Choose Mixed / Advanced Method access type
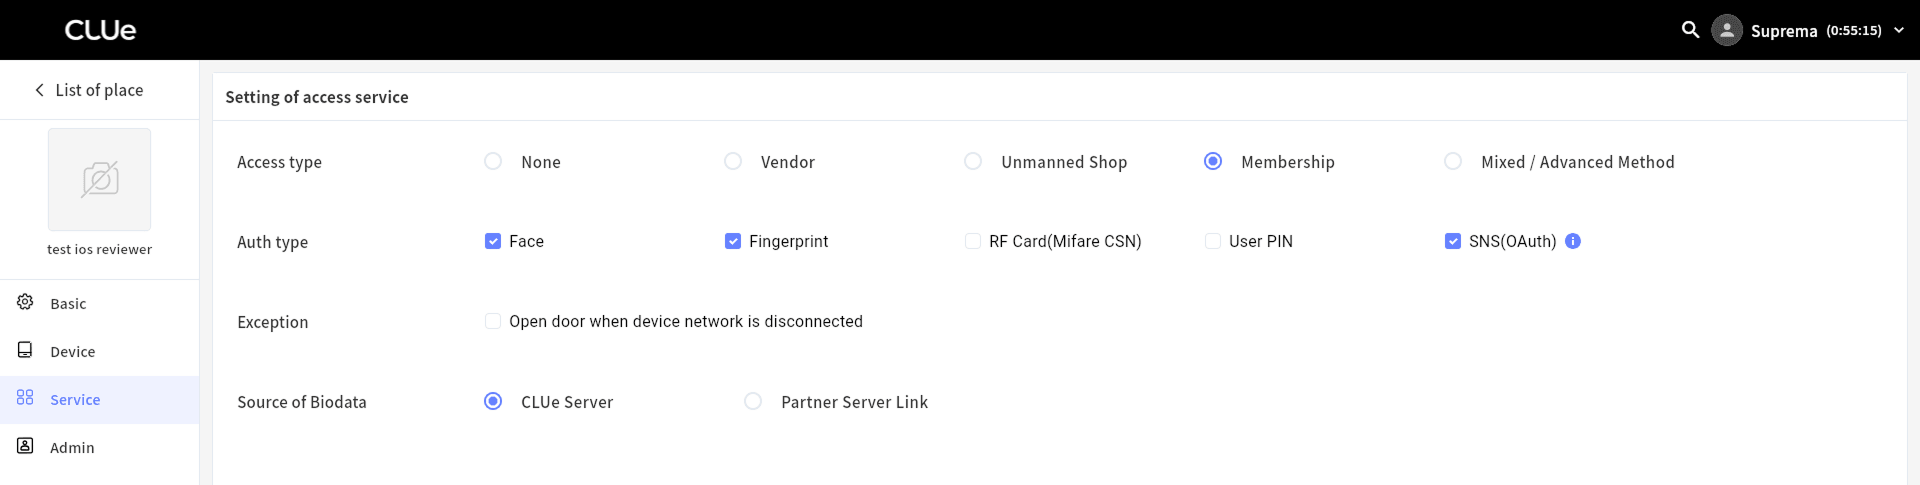The image size is (1920, 485). [x=1453, y=161]
